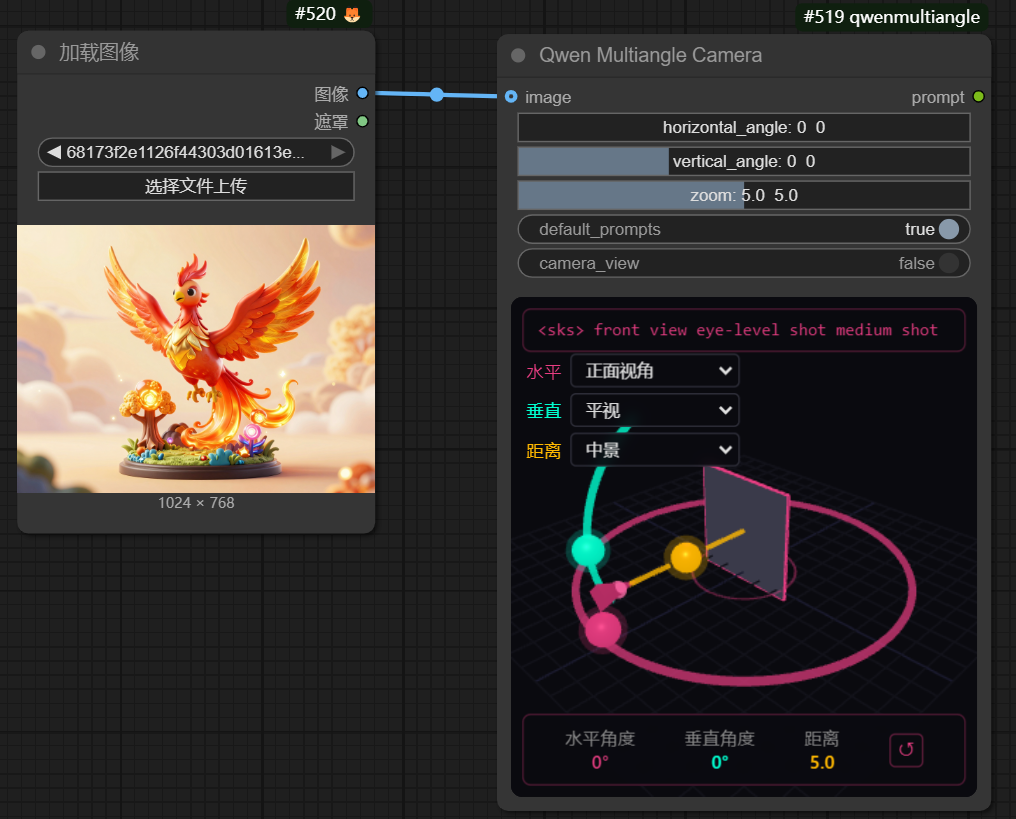Click the zoom slider

tap(743, 195)
